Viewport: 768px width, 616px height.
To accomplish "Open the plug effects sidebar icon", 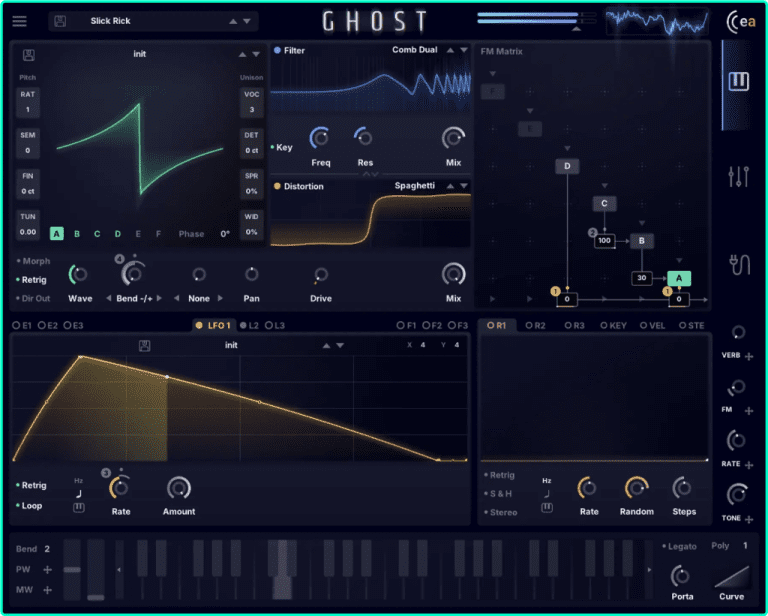I will point(740,264).
